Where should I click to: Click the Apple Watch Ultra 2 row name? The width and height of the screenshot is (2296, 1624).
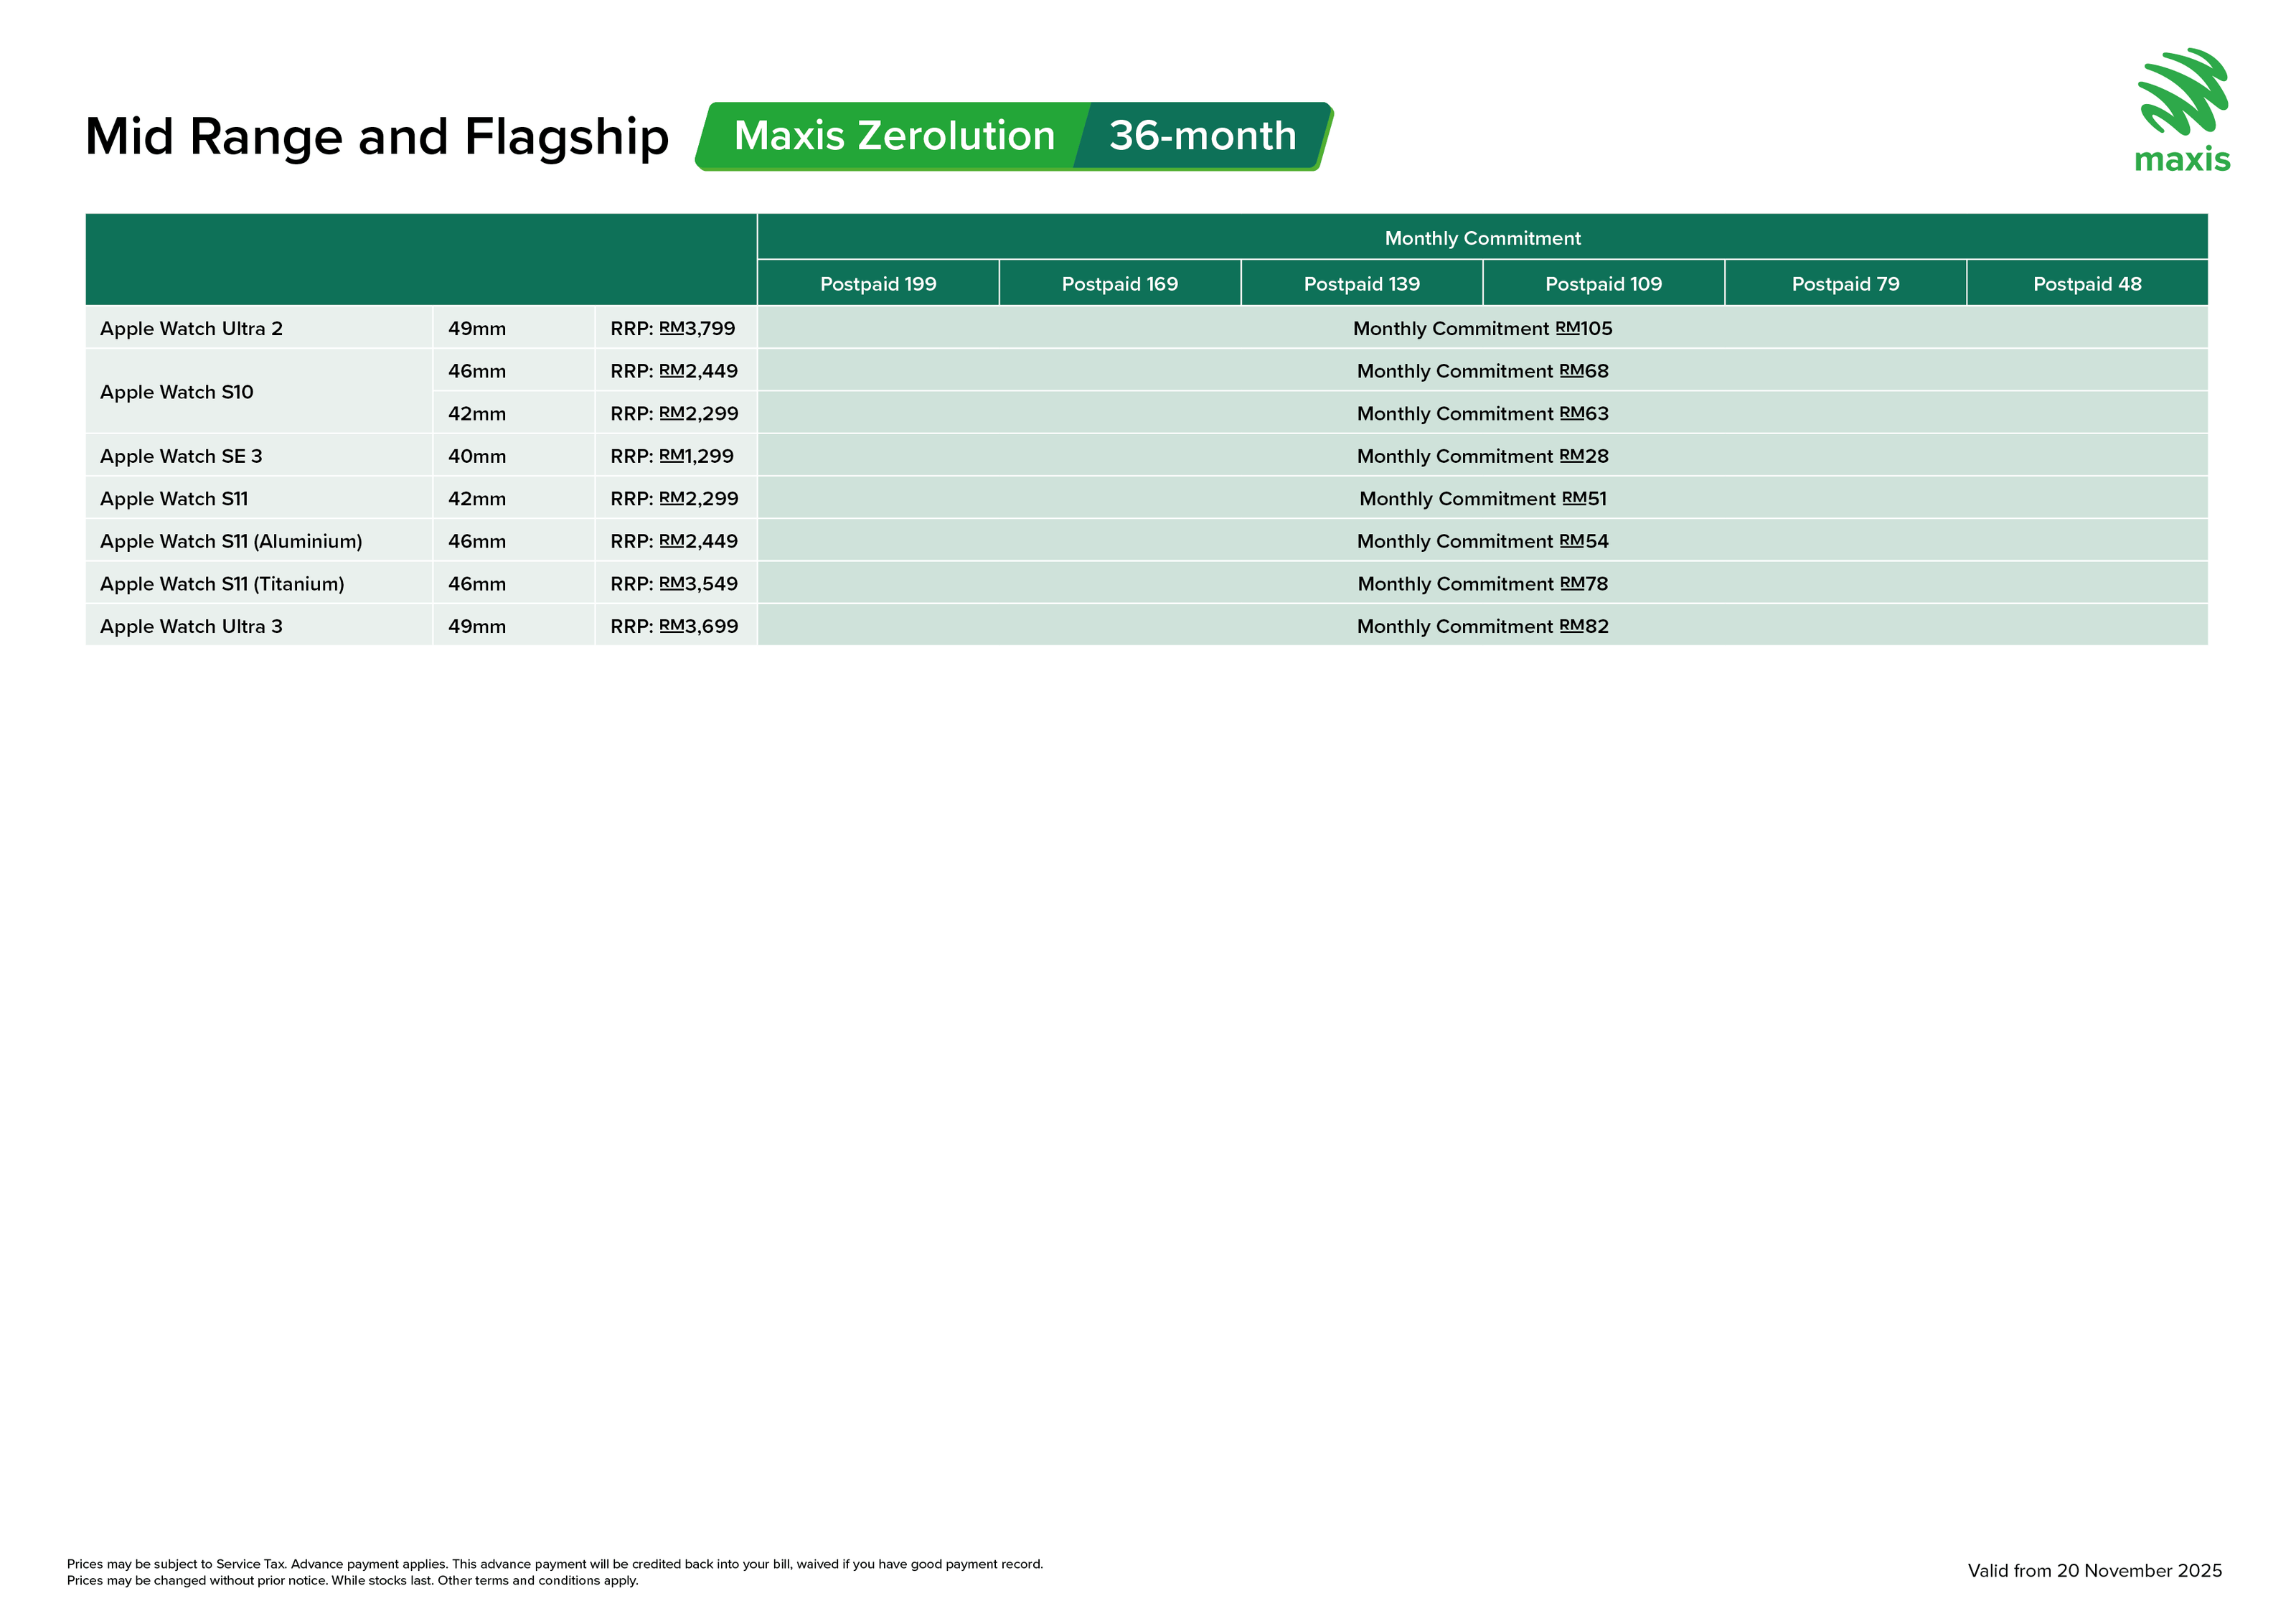(x=191, y=329)
